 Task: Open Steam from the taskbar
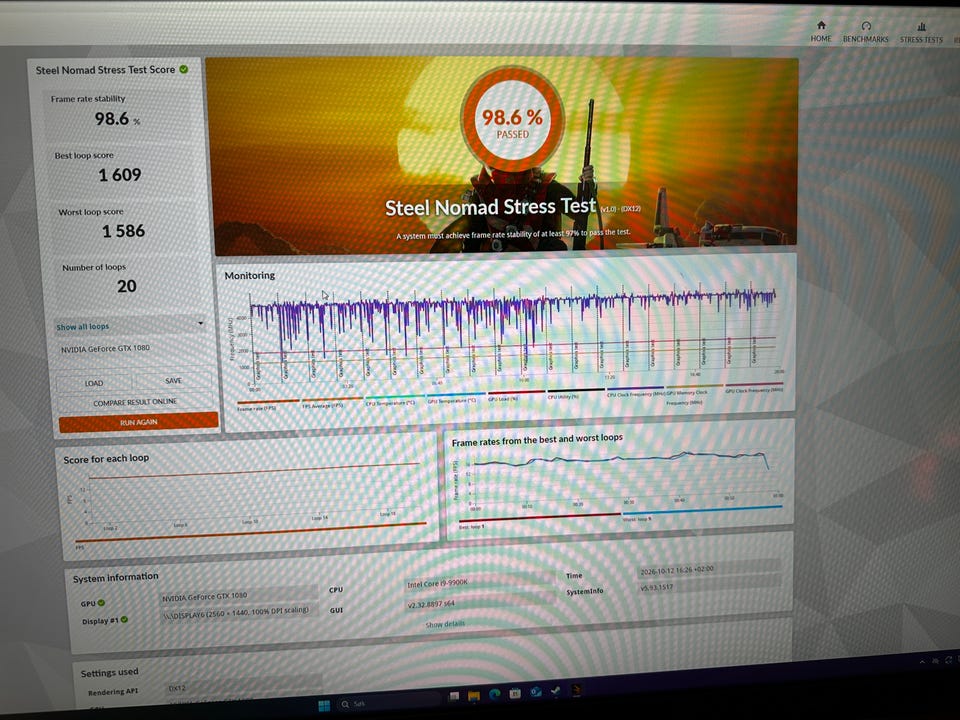pyautogui.click(x=555, y=691)
